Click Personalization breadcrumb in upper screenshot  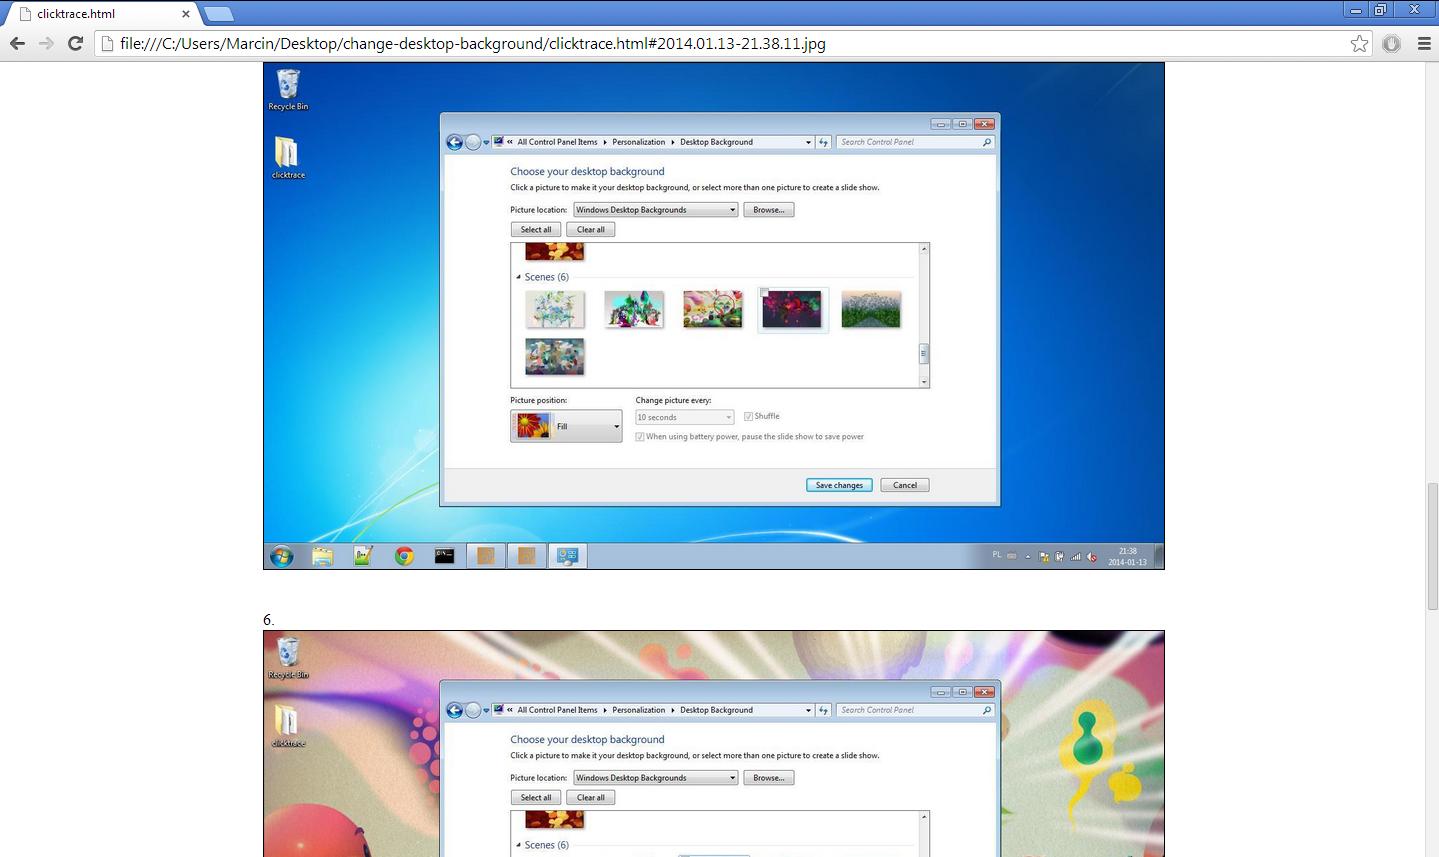click(x=639, y=142)
